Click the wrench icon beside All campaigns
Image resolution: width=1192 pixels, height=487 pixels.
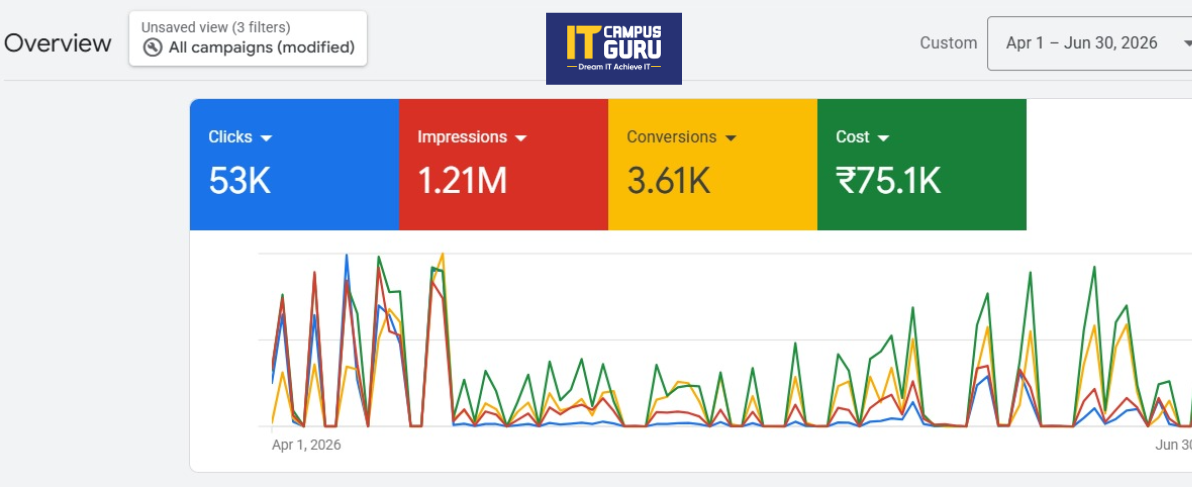point(152,48)
